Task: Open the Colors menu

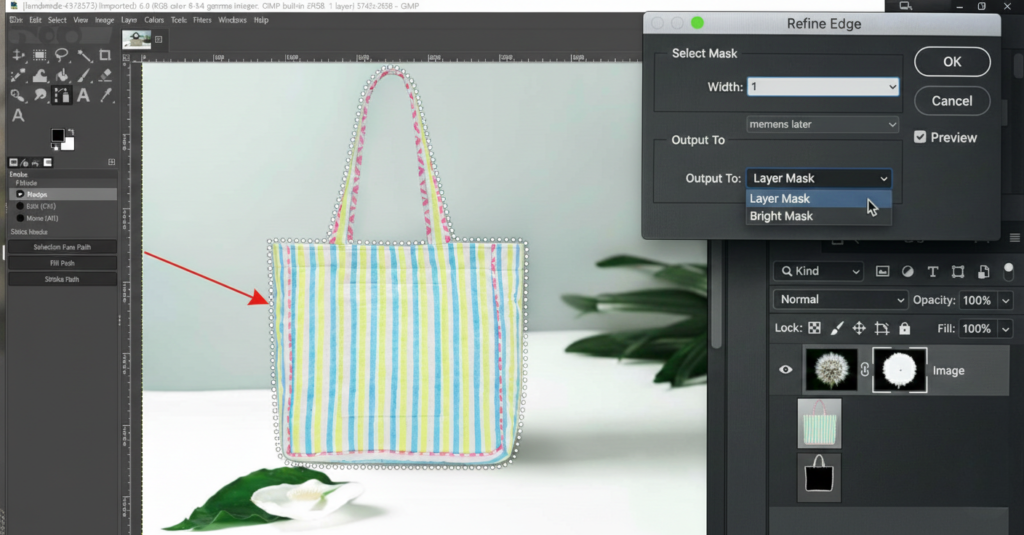Action: pyautogui.click(x=154, y=20)
